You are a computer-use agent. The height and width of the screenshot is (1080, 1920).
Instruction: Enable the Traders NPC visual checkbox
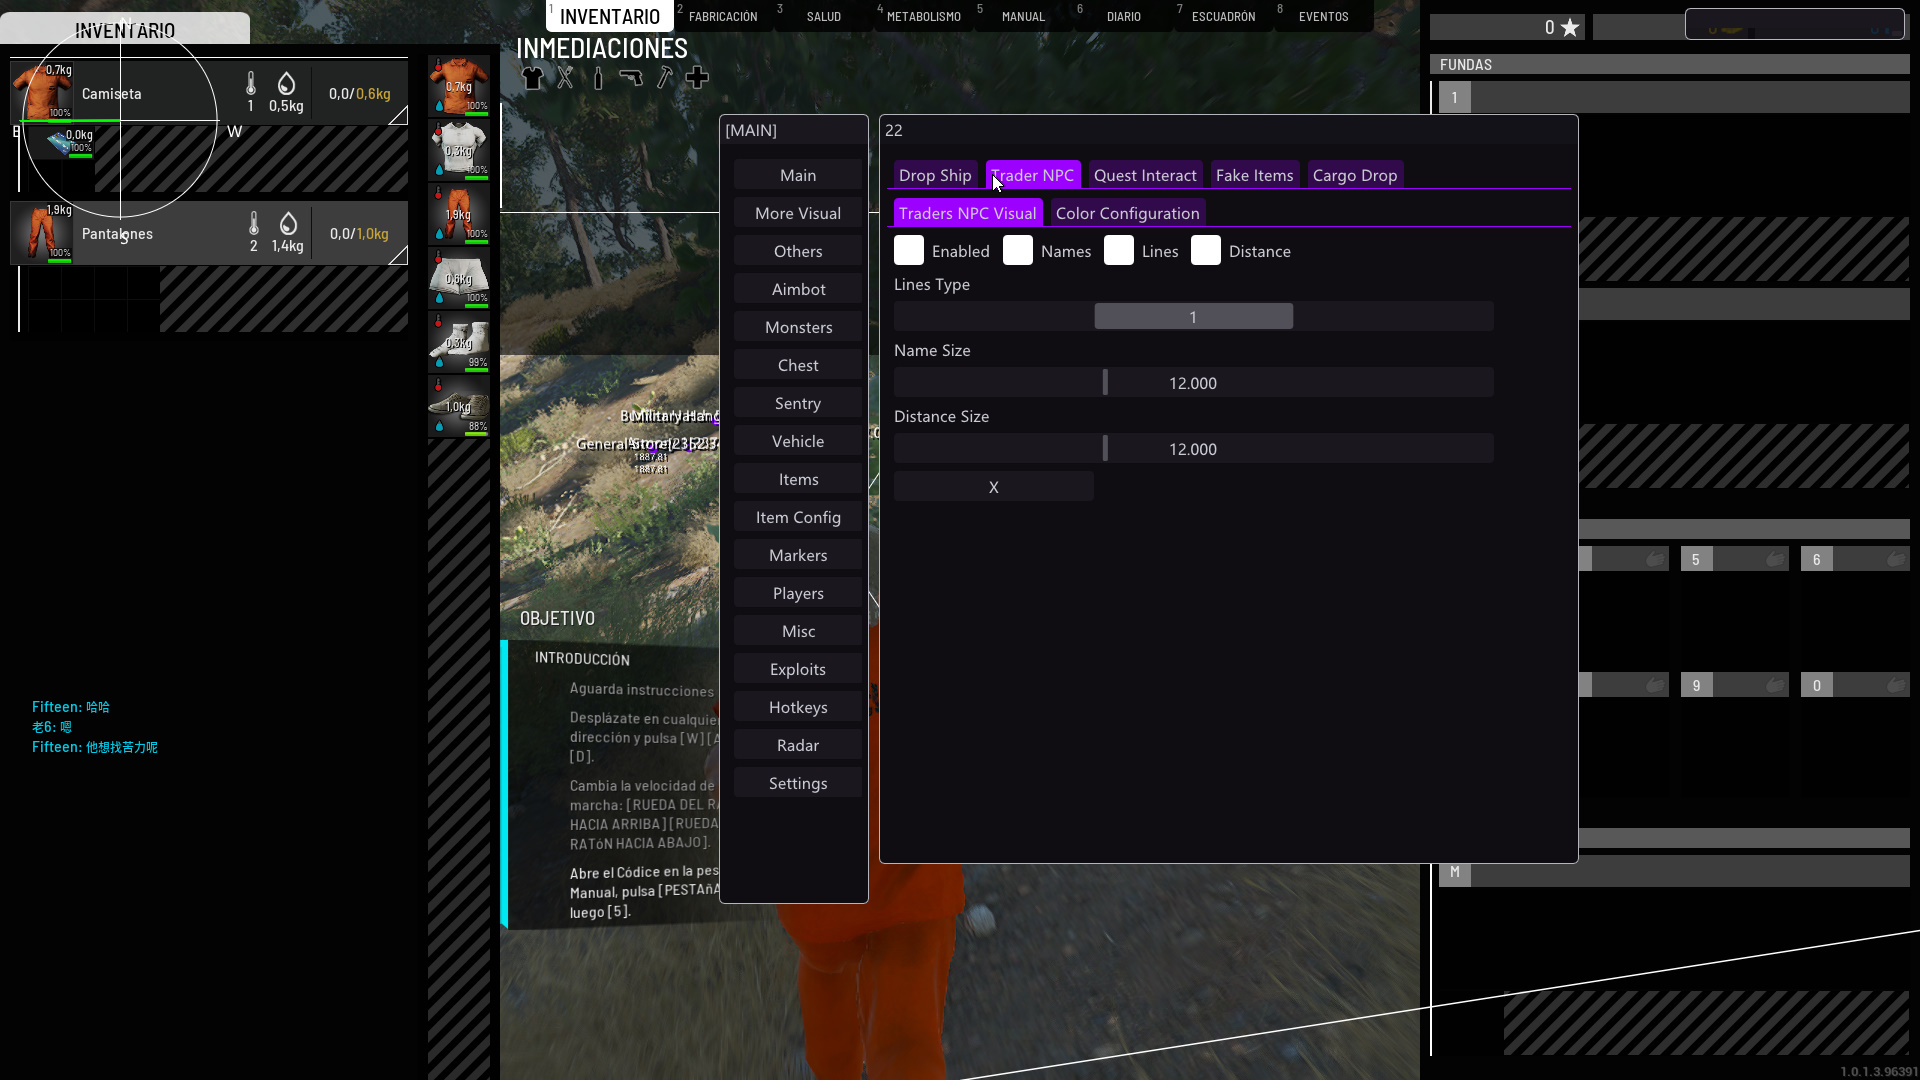click(909, 251)
